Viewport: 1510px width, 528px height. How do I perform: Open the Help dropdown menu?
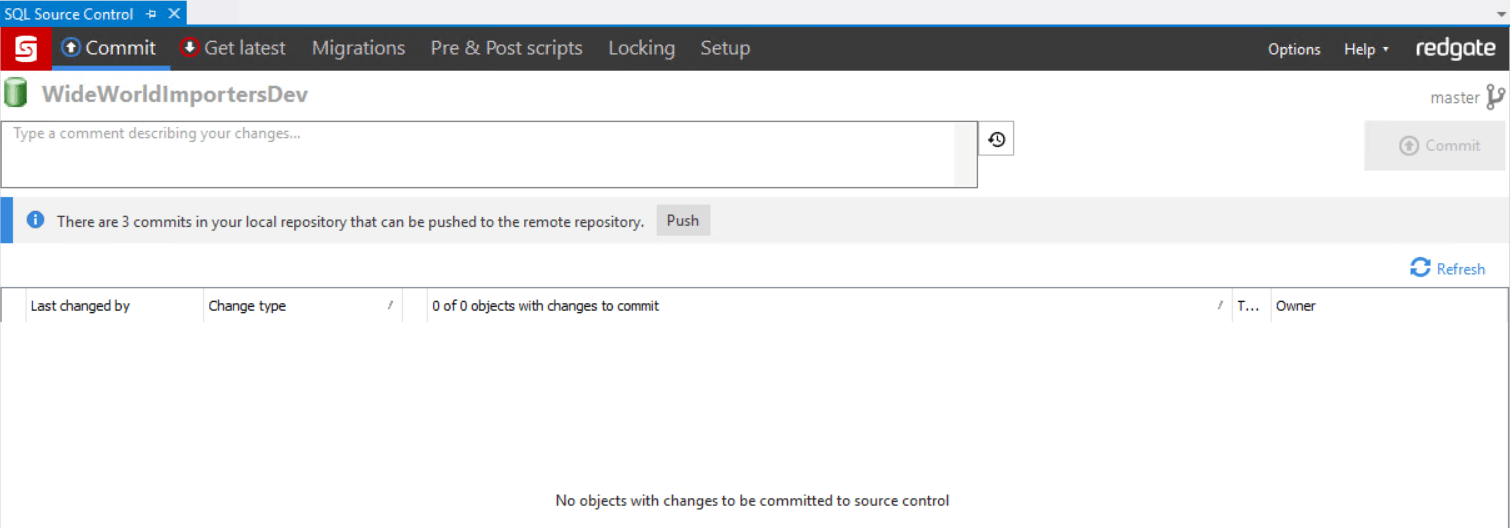pos(1366,49)
